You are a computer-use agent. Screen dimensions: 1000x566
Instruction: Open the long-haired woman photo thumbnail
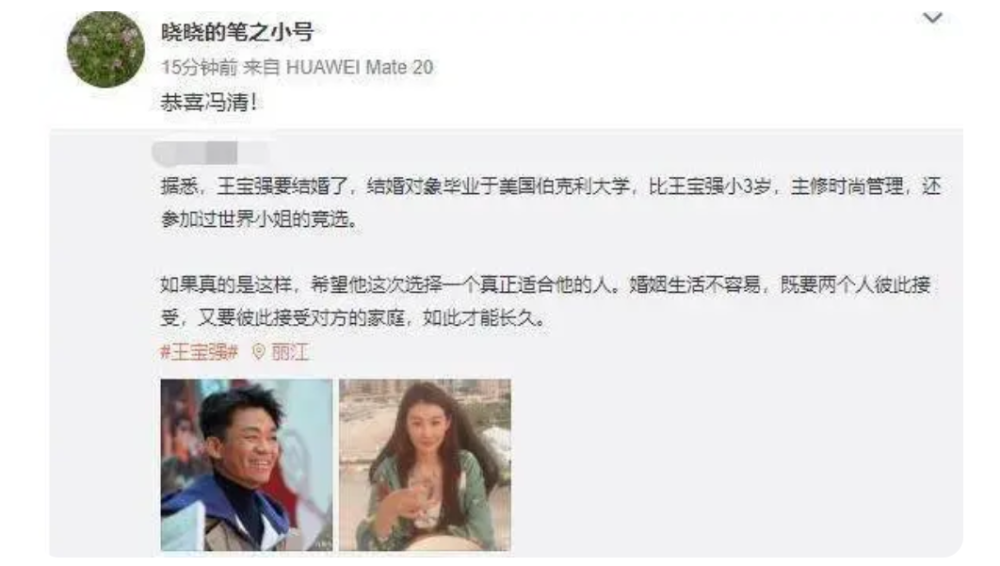(x=425, y=465)
